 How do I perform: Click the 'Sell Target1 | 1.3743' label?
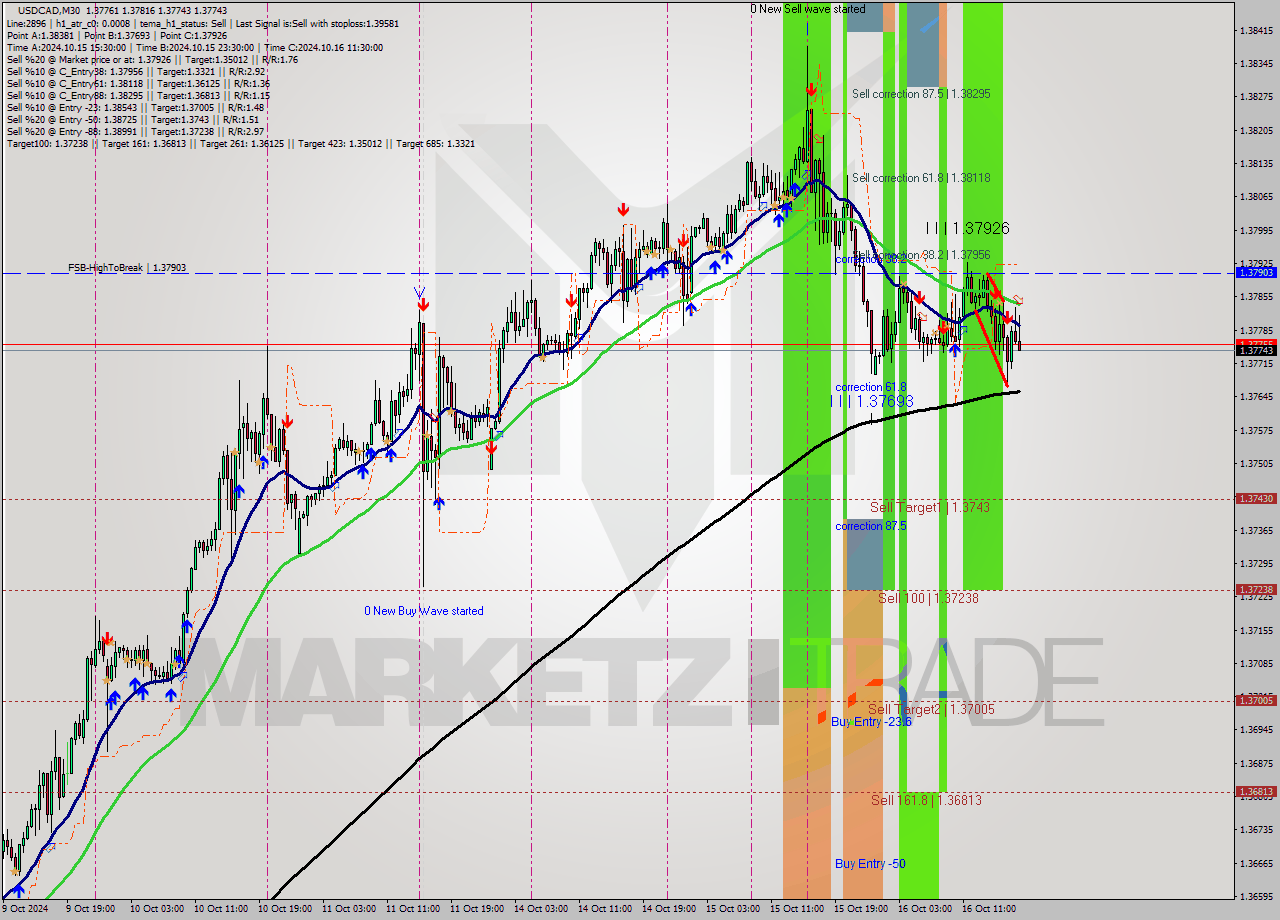[930, 508]
